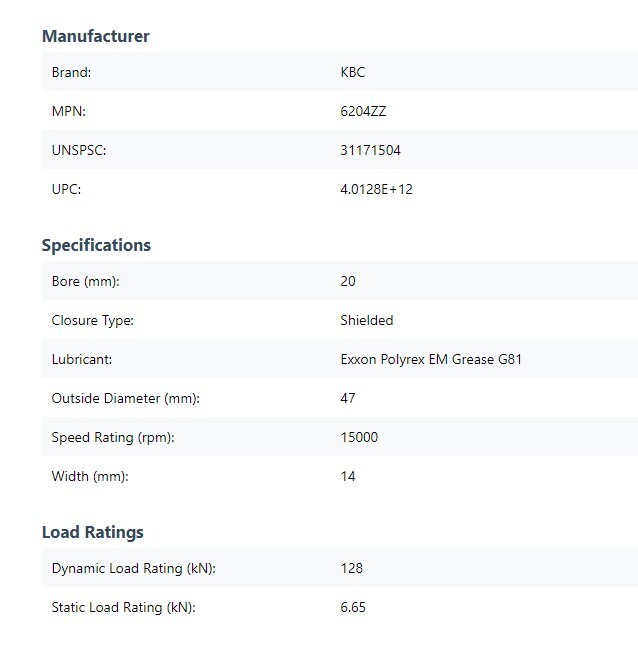Click the Dynamic Load Rating (kN) label

click(134, 568)
